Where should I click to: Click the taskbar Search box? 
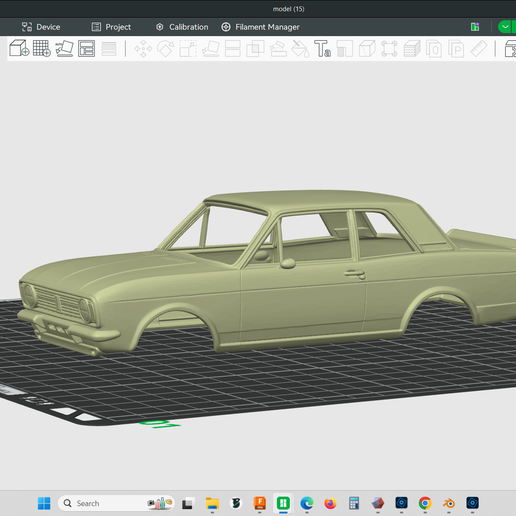(116, 503)
